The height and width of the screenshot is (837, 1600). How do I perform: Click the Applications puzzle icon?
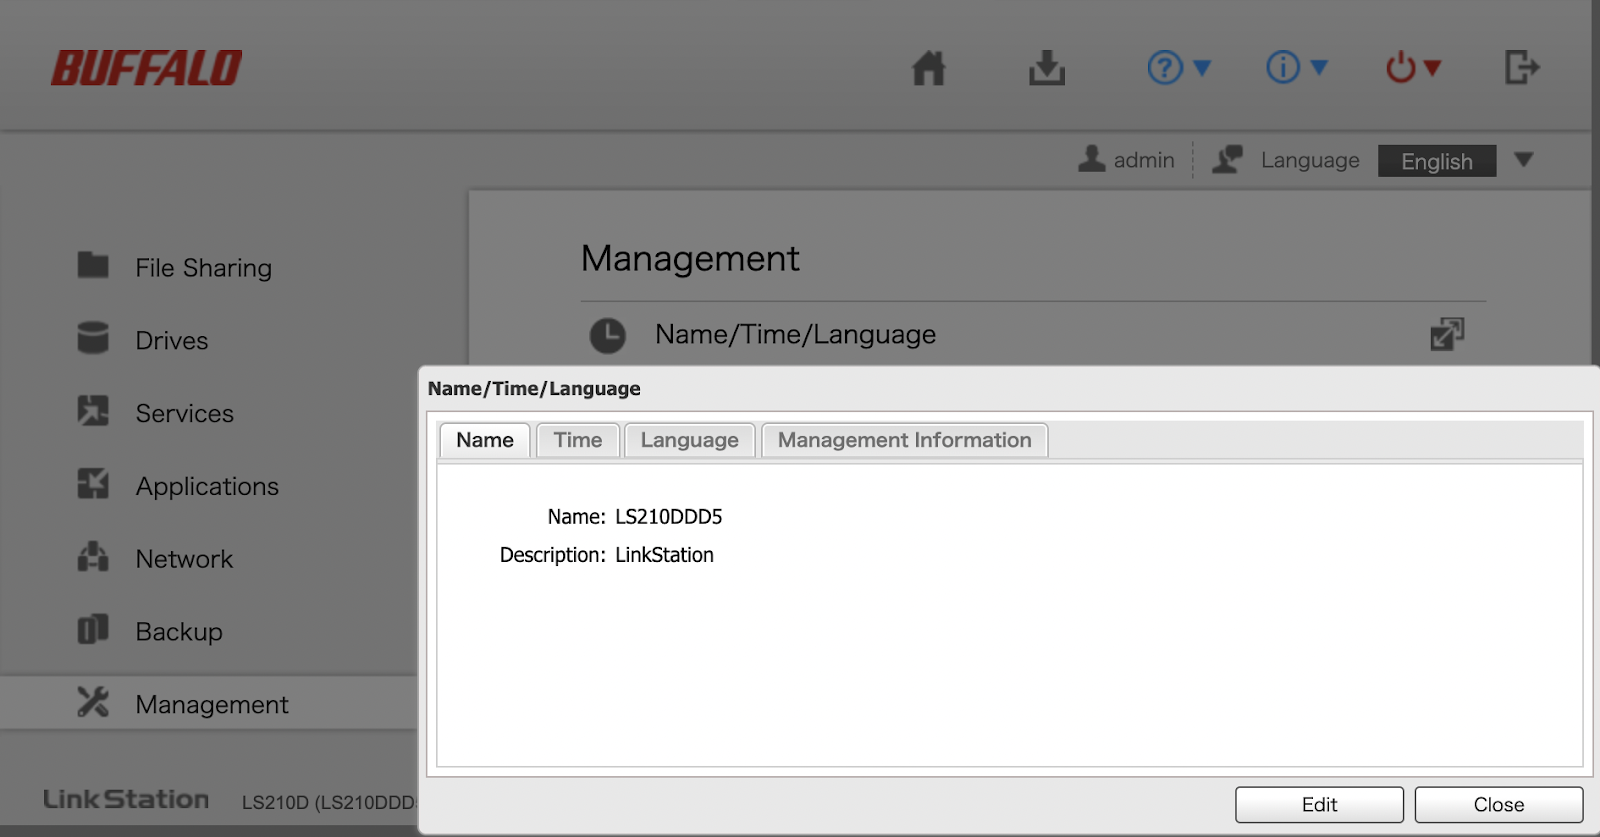click(93, 483)
